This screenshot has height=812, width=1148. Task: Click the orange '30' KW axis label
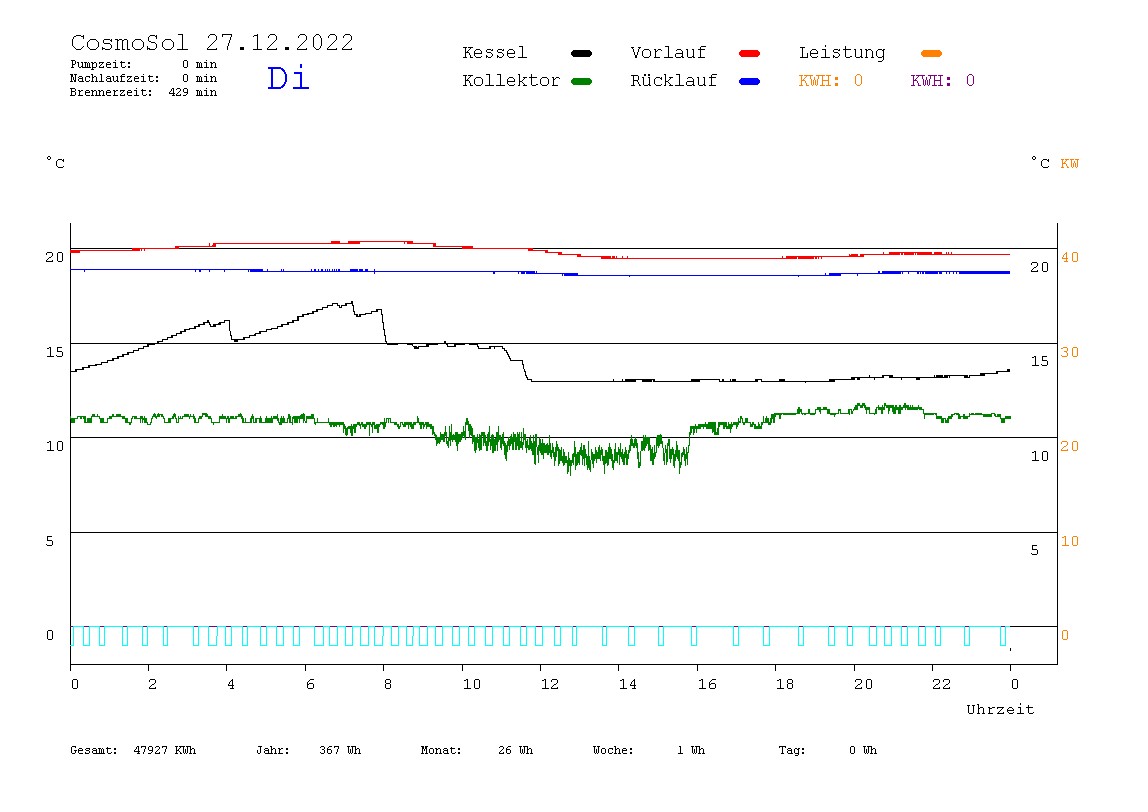pyautogui.click(x=1070, y=352)
